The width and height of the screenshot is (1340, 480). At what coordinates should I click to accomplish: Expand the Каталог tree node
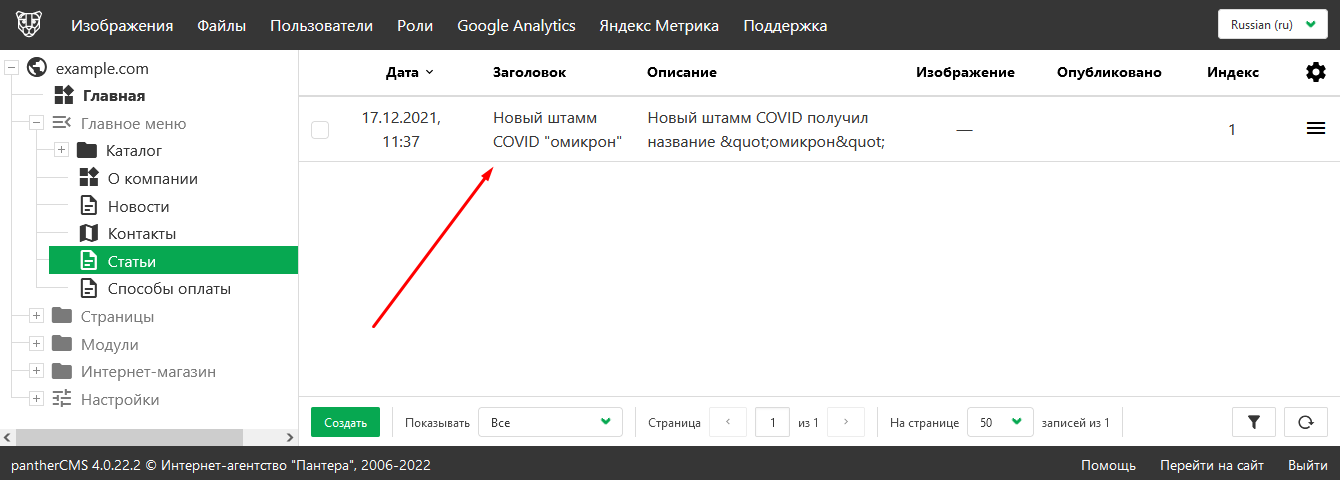61,151
